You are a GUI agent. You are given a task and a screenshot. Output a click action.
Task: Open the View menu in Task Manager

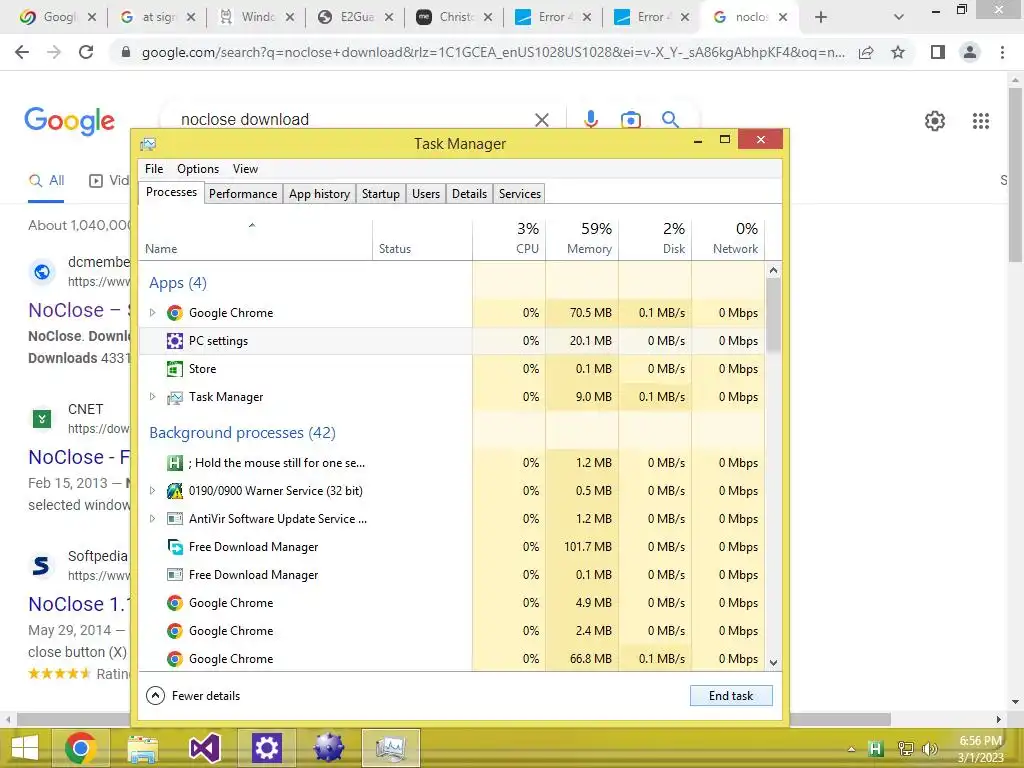point(246,169)
